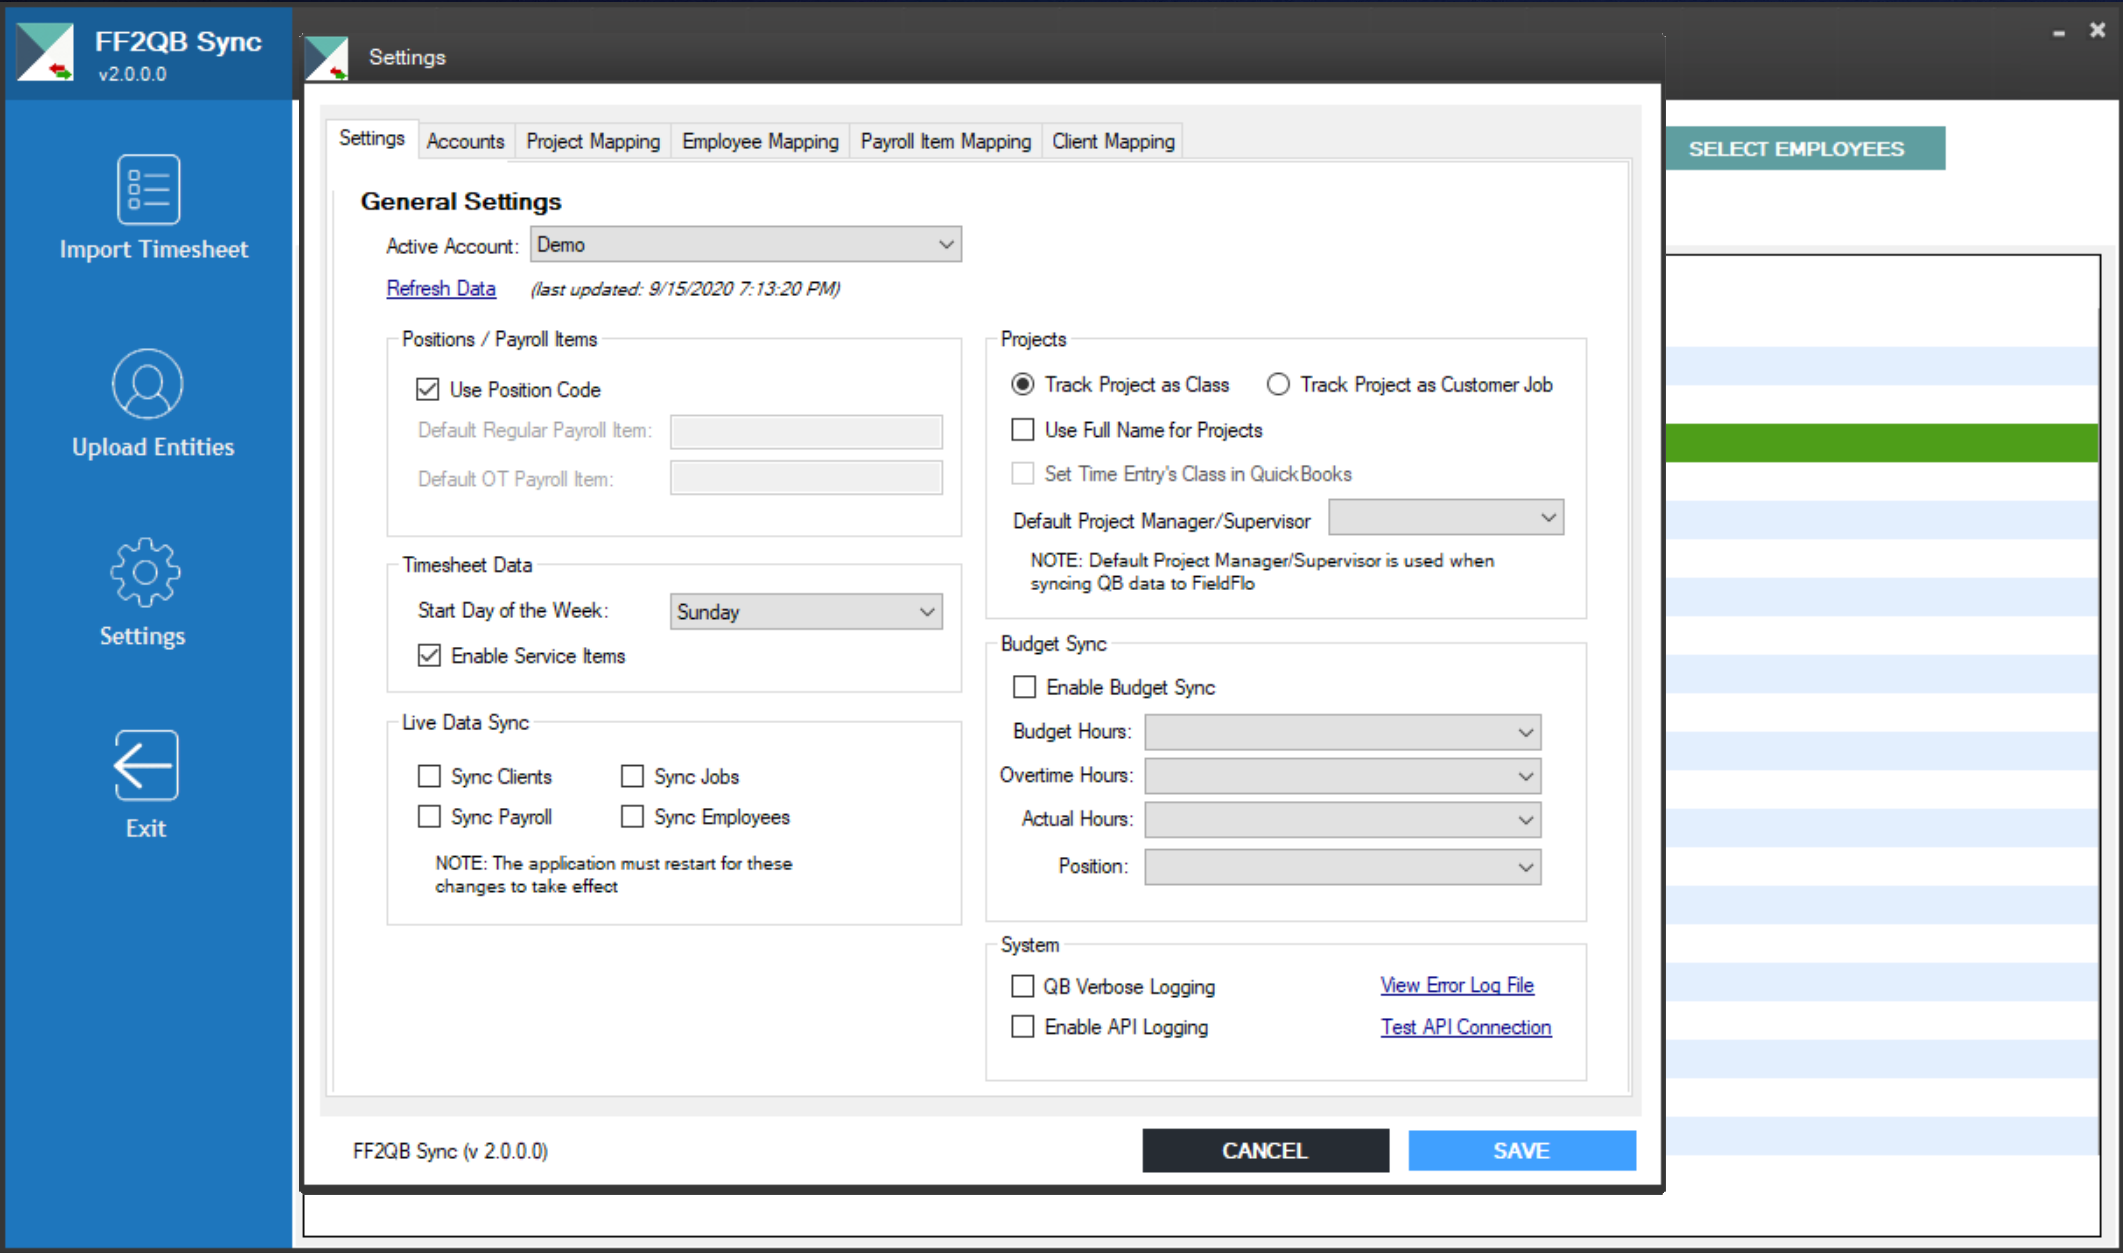Click the FF2QB Sync logo in main window

[45, 52]
